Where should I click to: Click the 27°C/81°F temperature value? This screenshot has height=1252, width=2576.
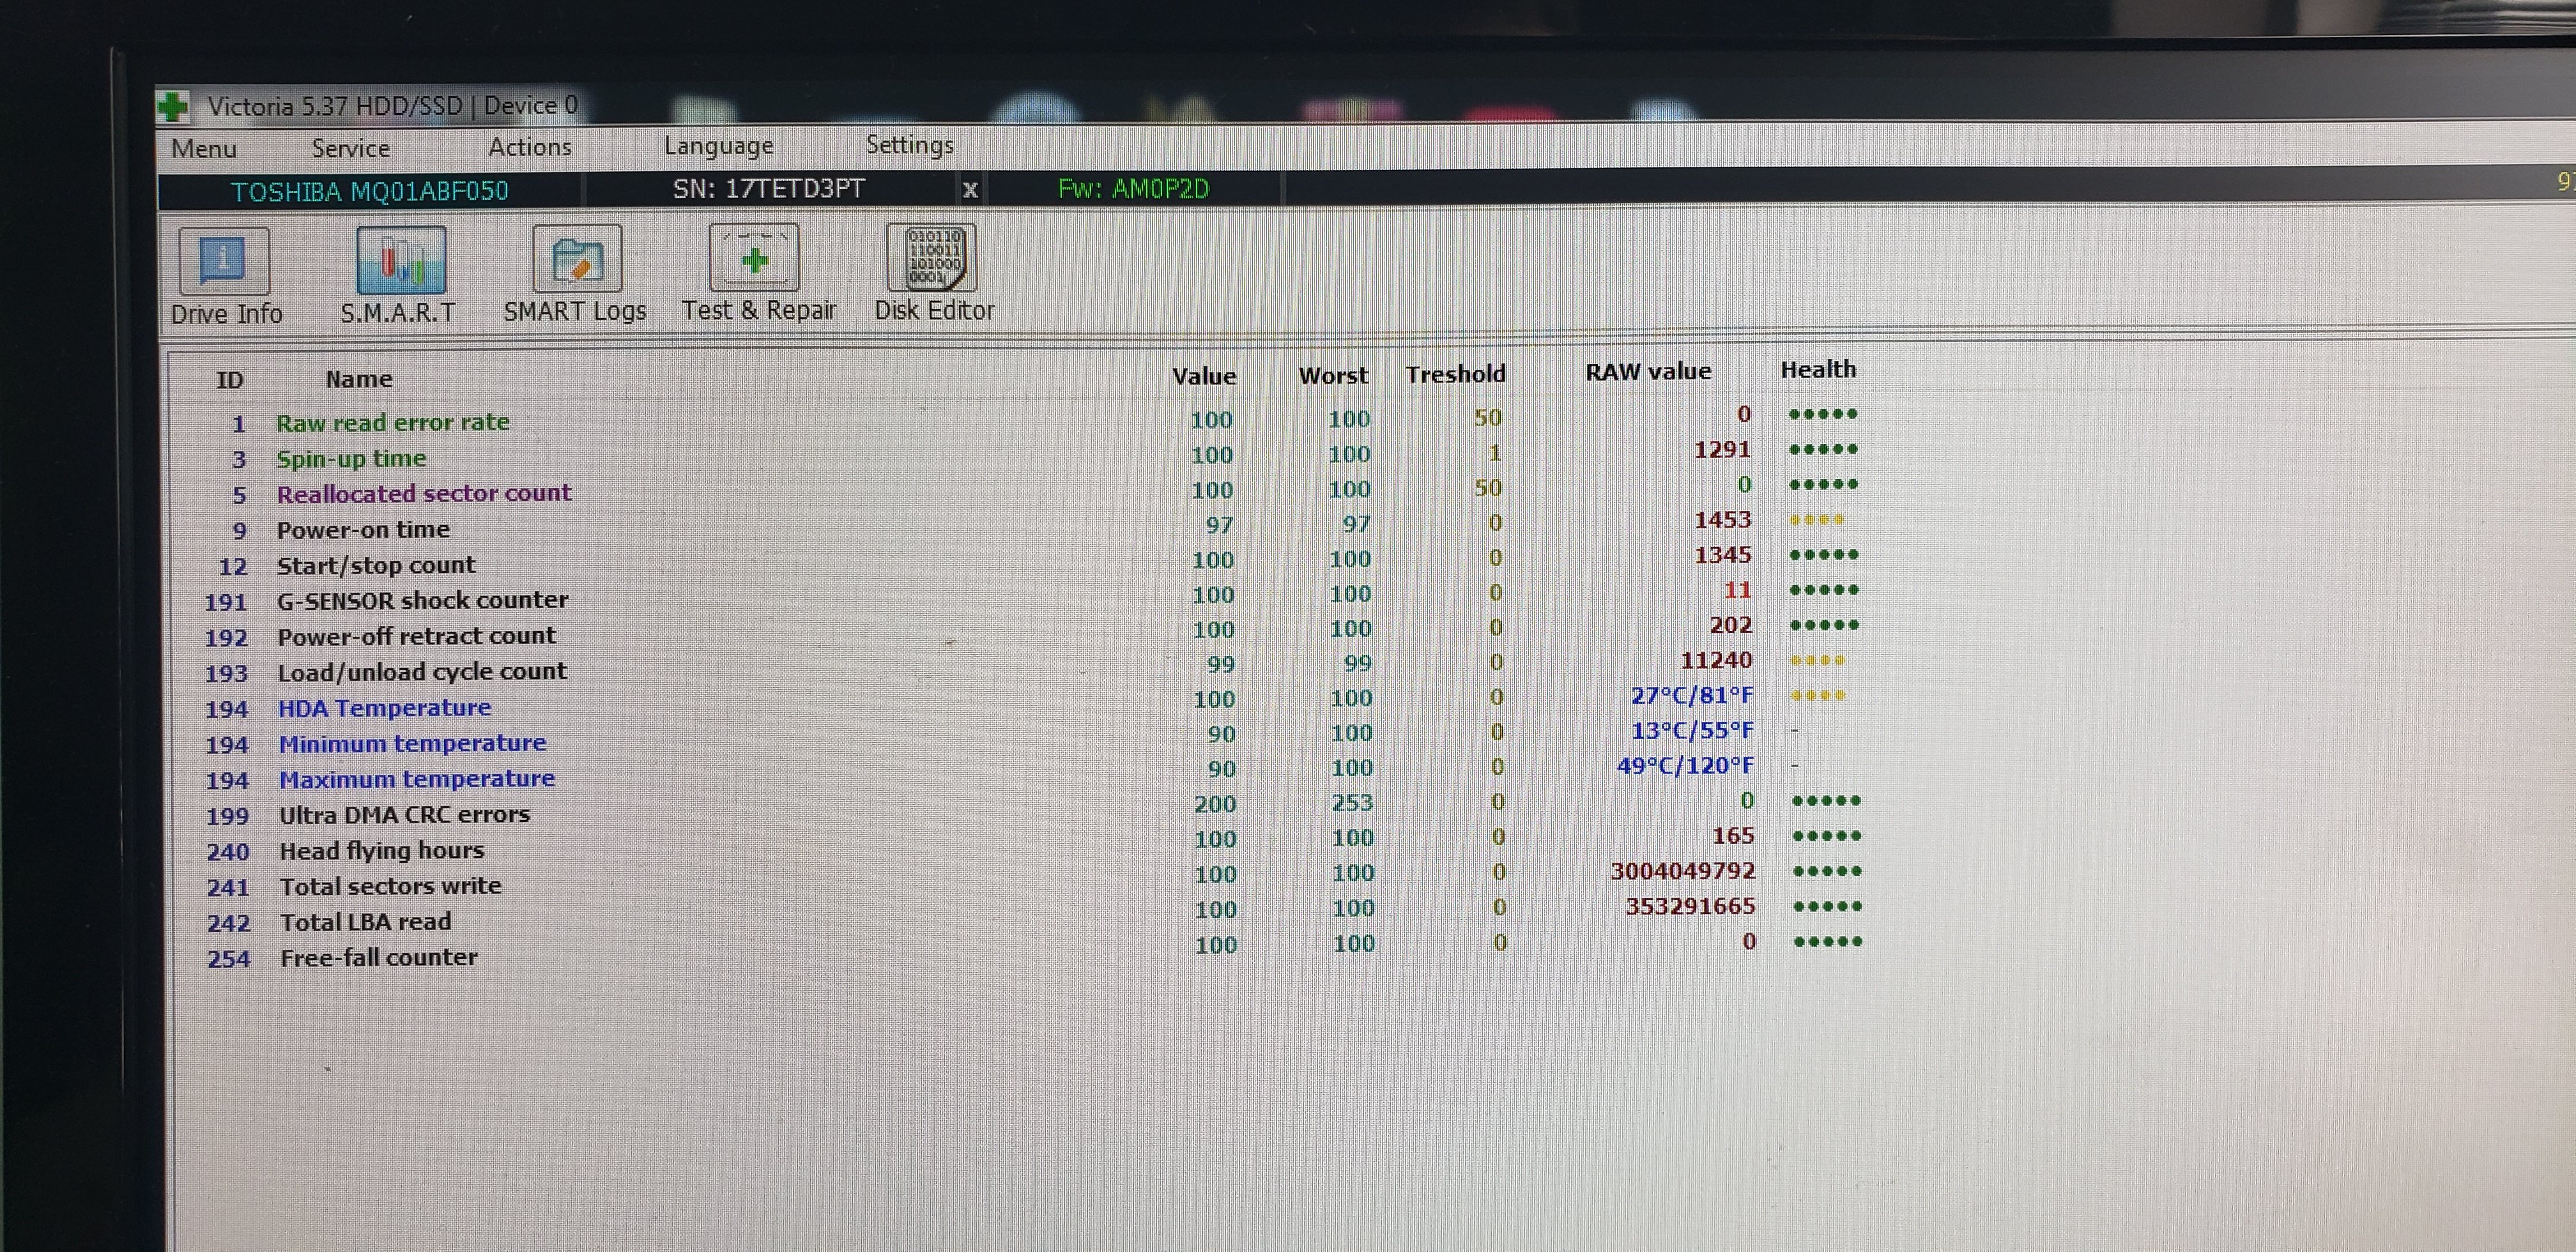(1692, 695)
